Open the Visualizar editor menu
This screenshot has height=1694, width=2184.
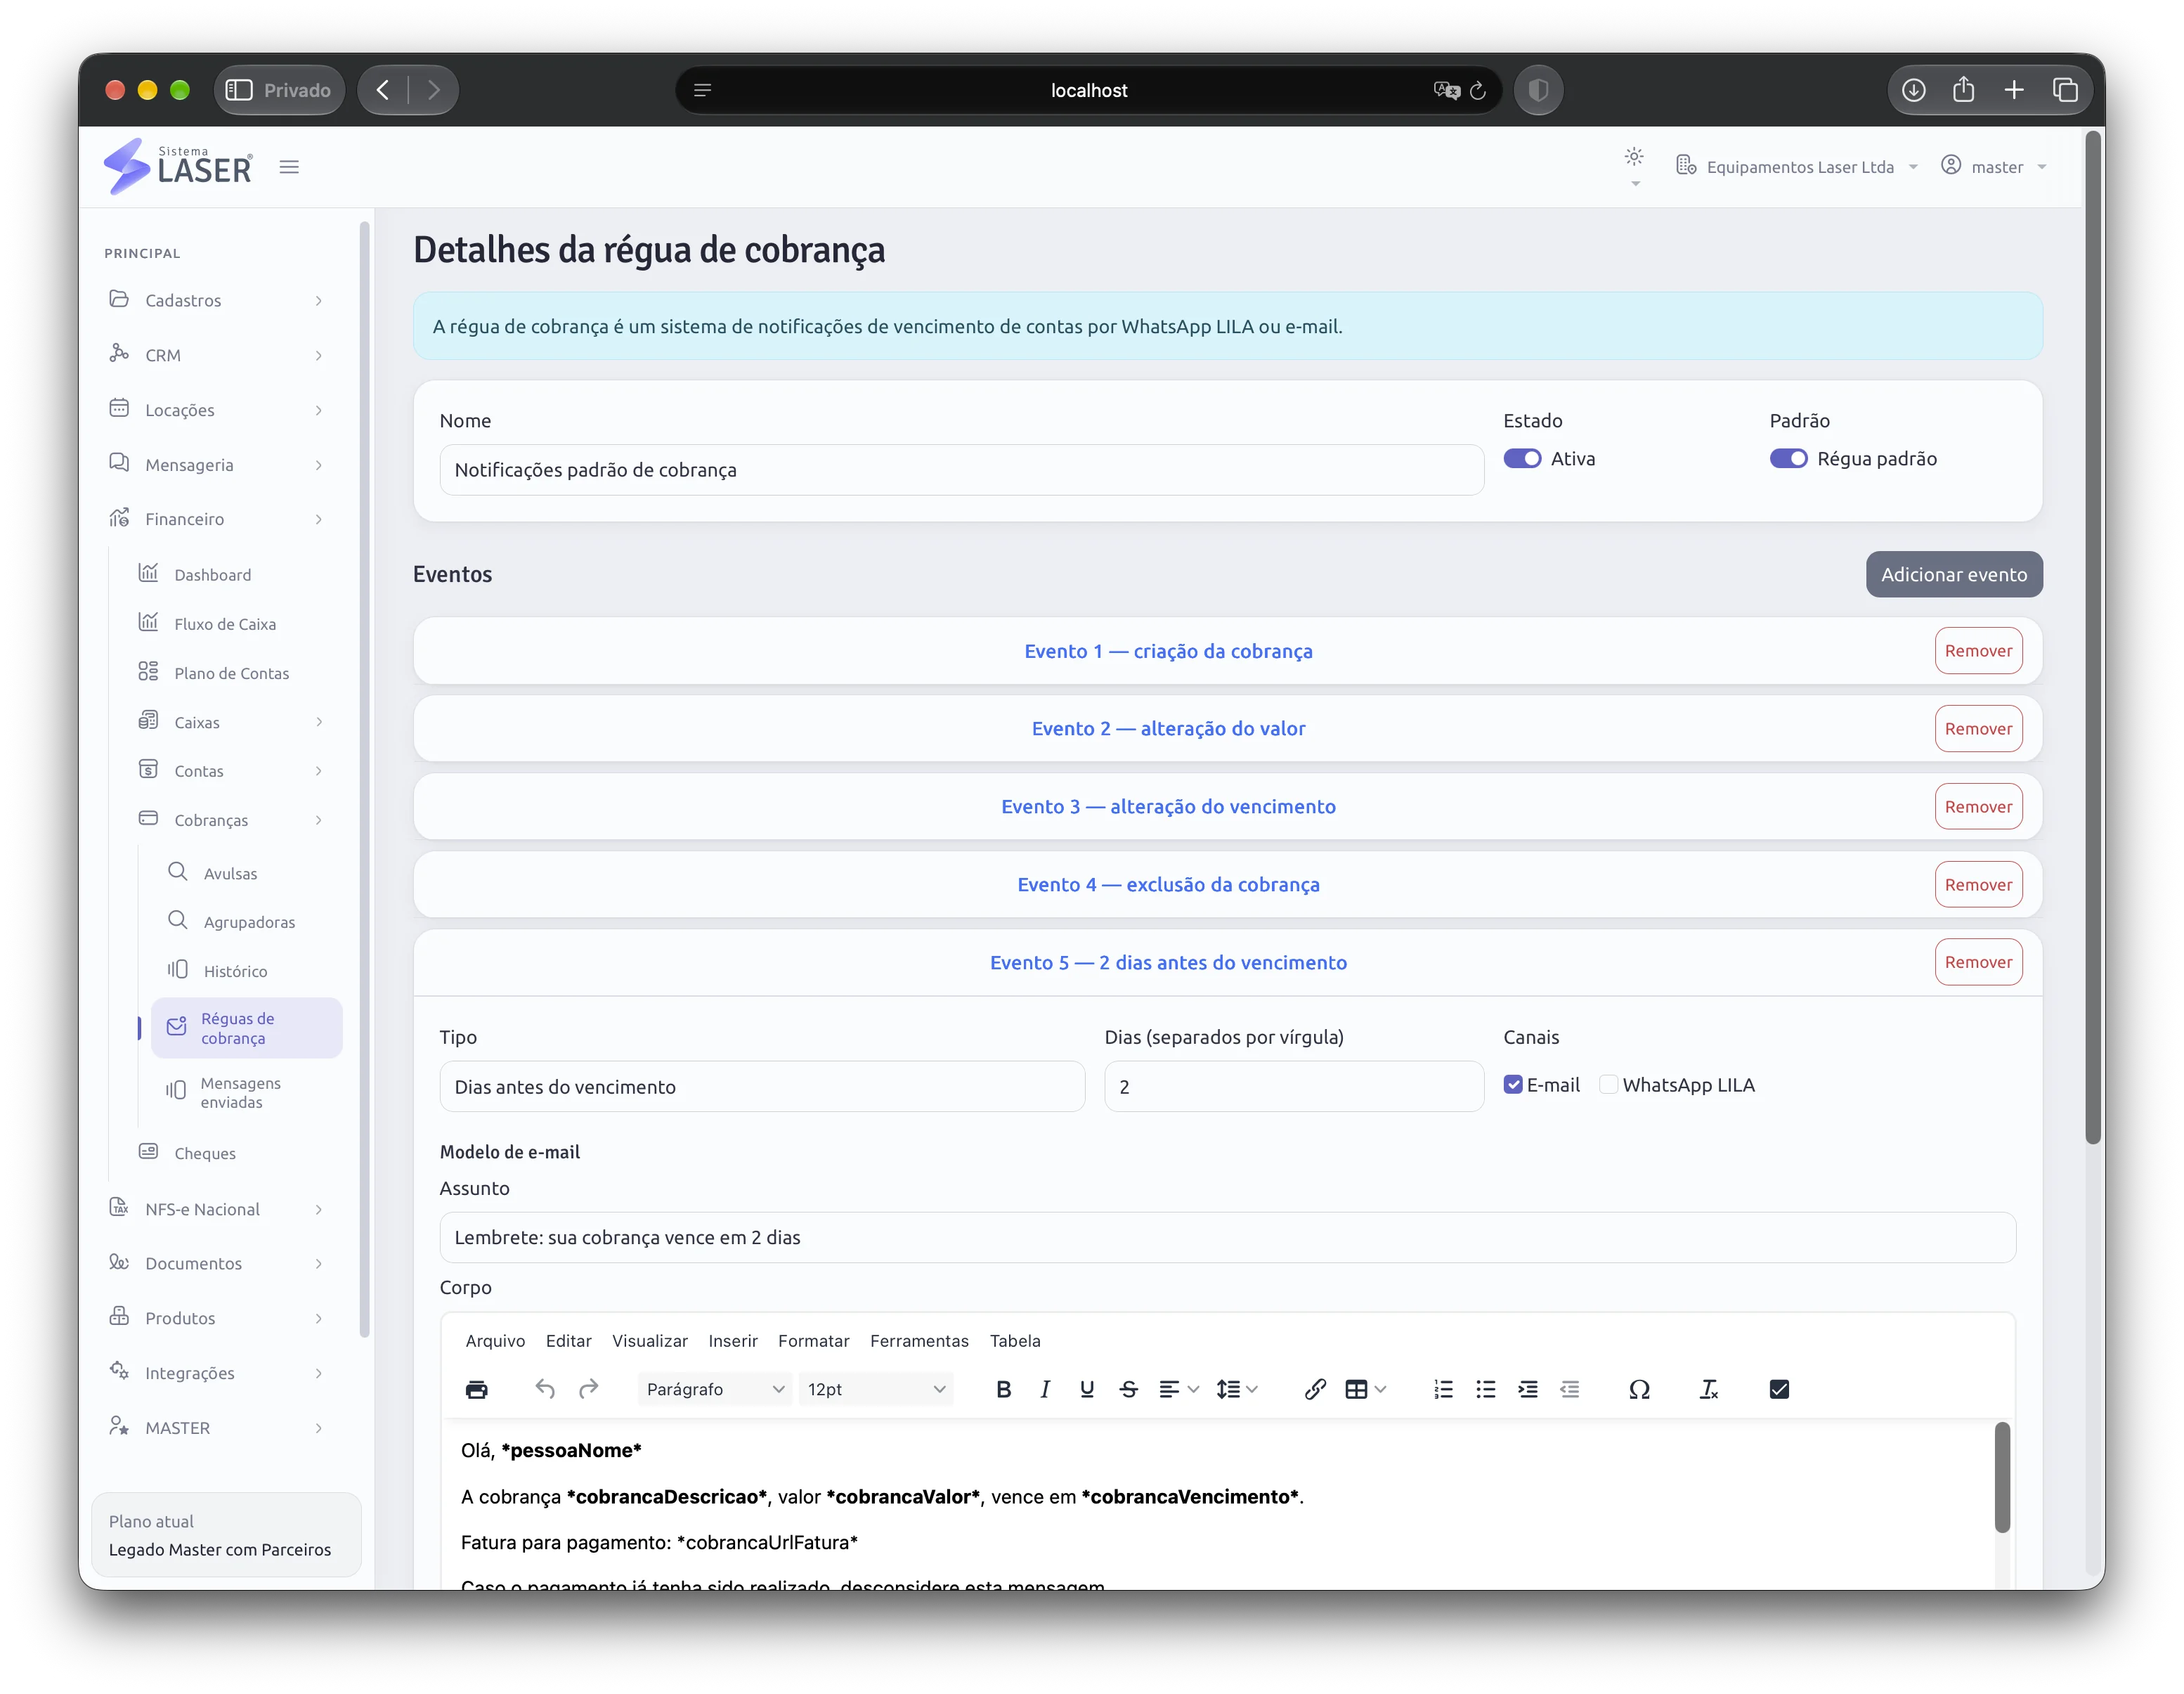tap(650, 1341)
